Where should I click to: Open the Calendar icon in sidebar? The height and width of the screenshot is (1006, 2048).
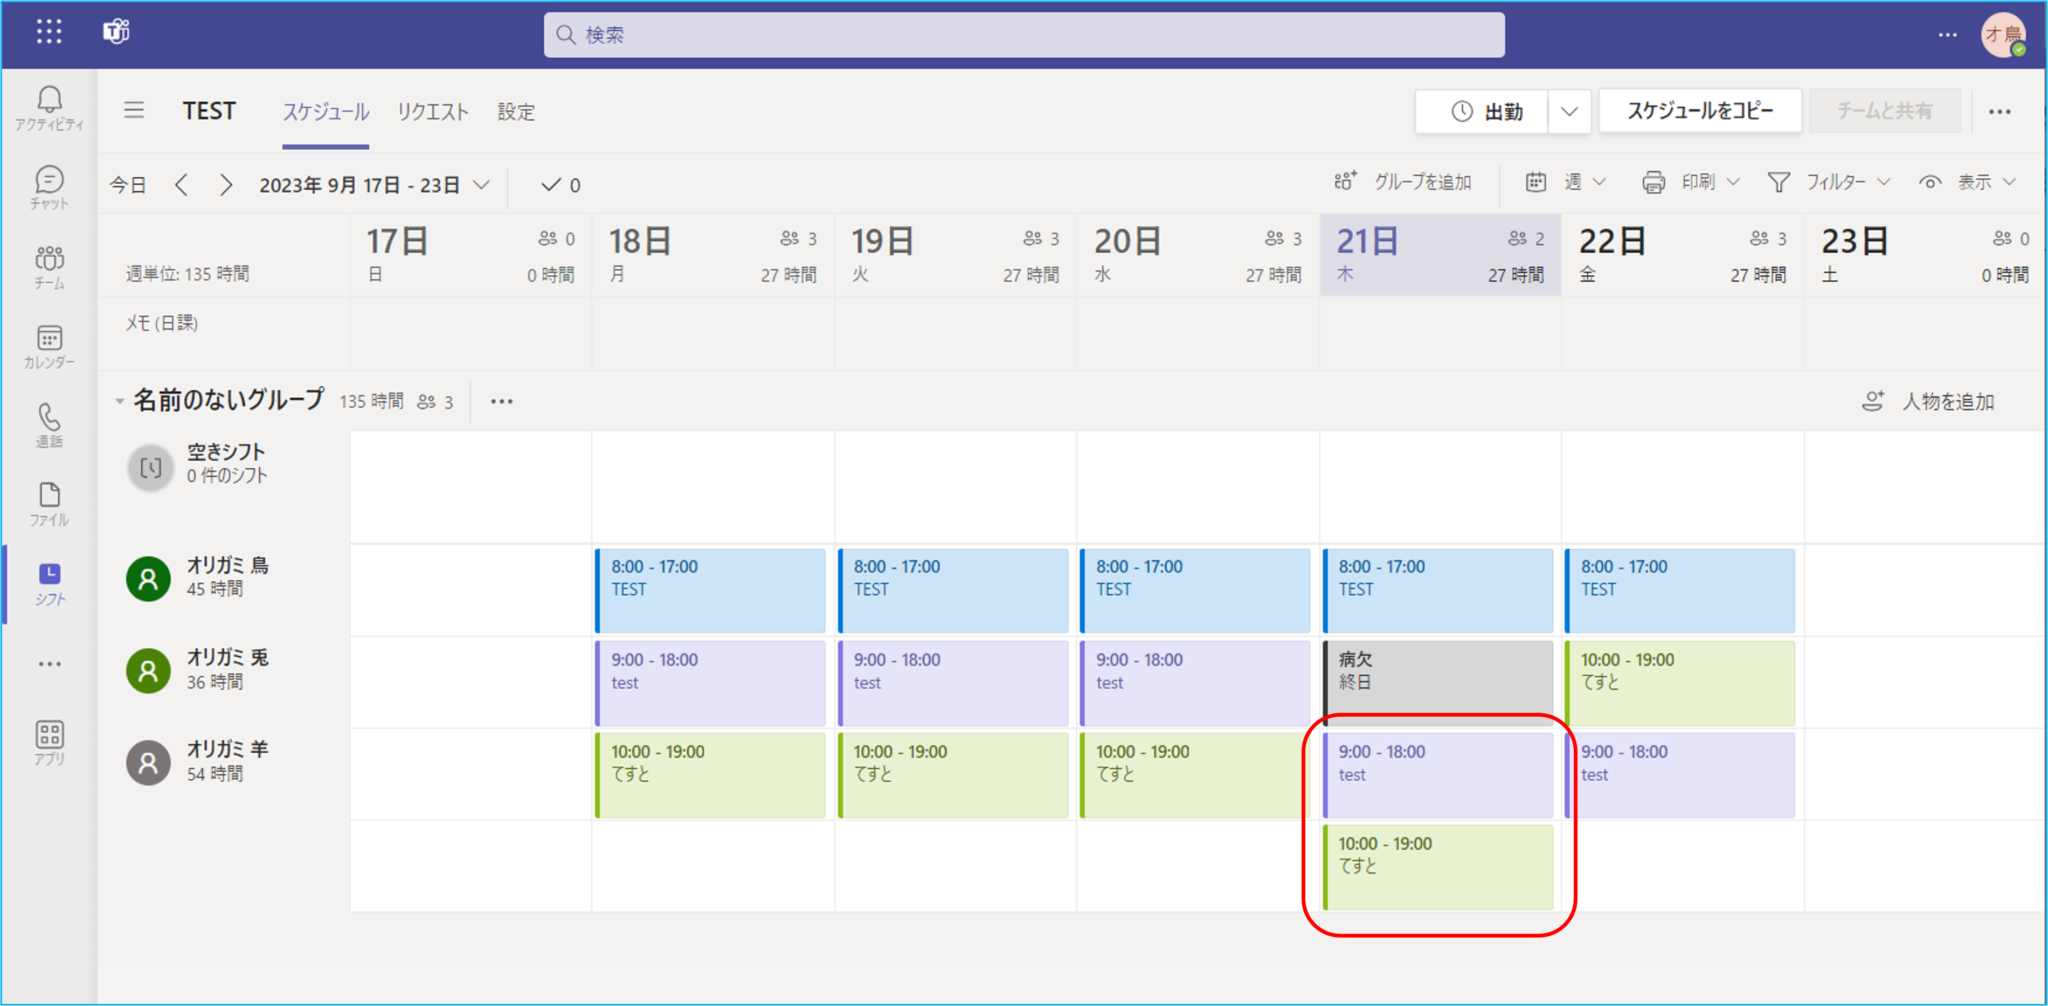[x=49, y=346]
